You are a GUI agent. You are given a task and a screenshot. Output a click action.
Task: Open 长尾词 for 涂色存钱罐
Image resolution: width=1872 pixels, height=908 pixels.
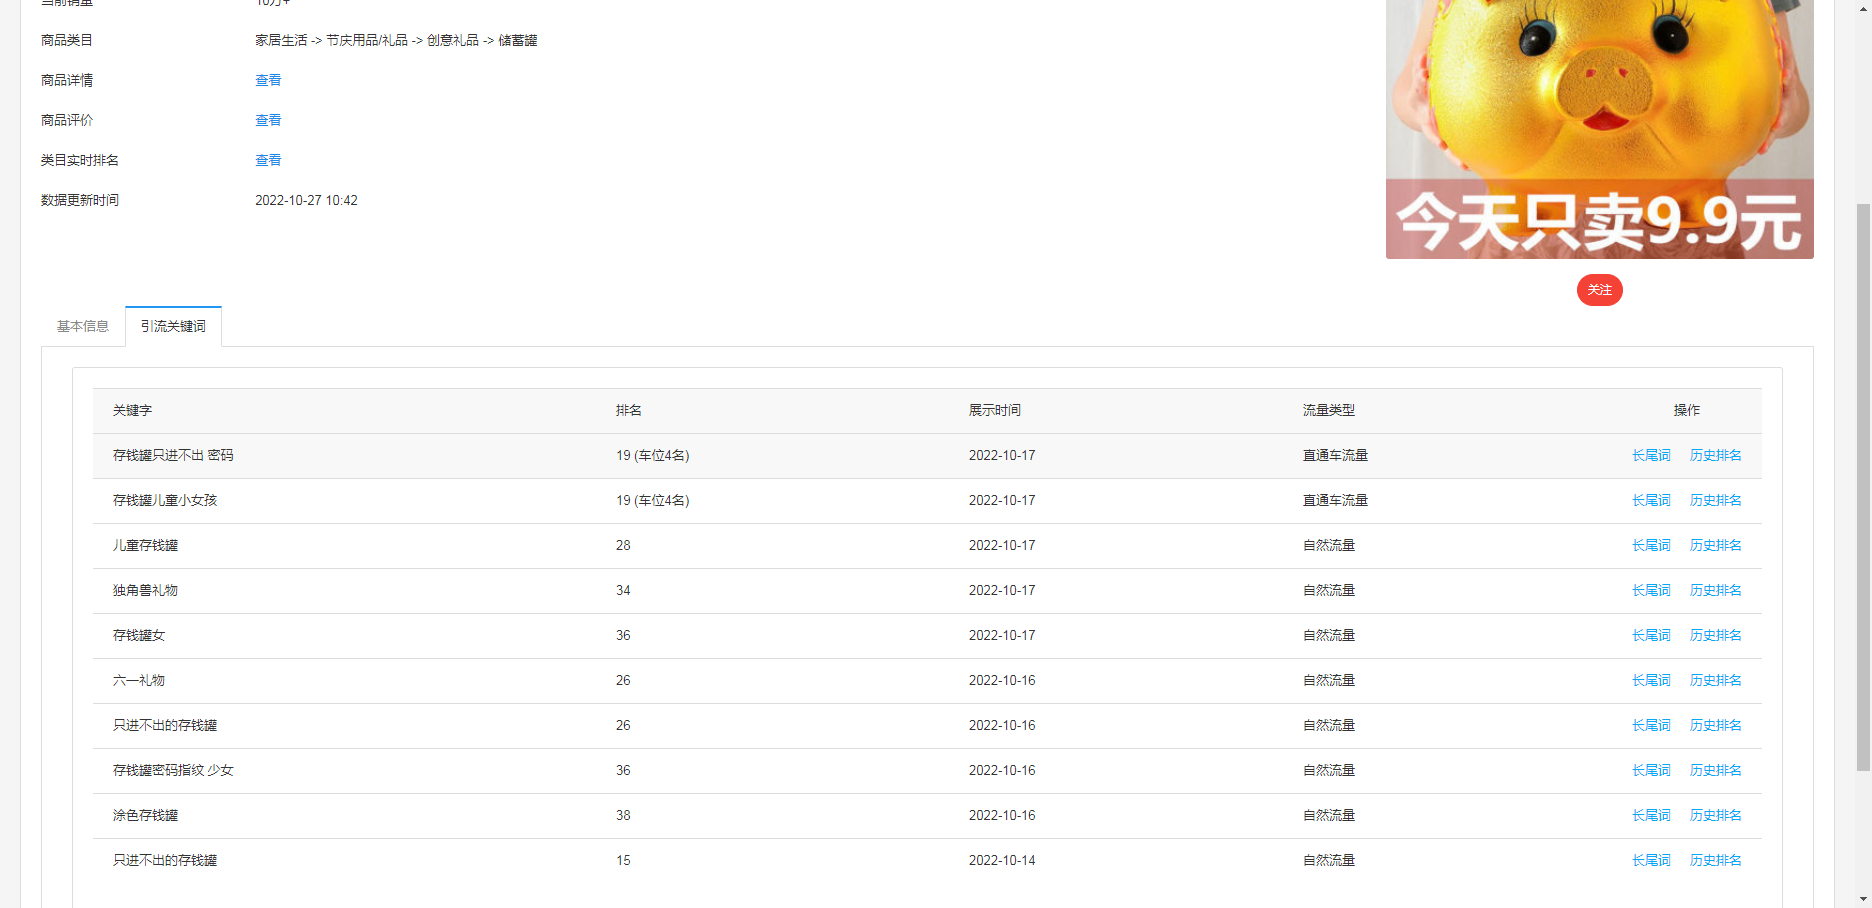pyautogui.click(x=1651, y=815)
